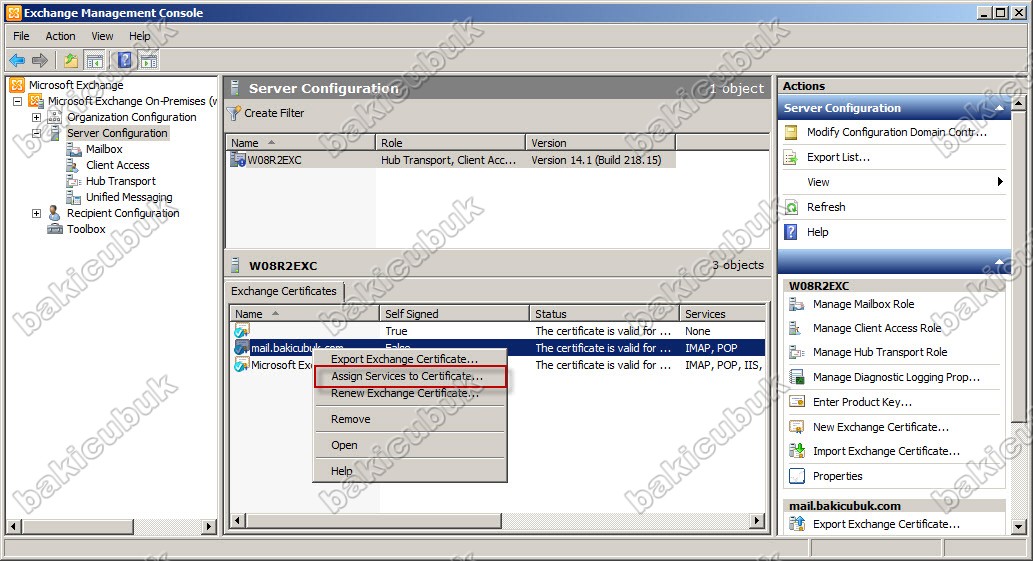
Task: Click the Actions pane scroll down arrow
Action: pyautogui.click(x=1019, y=527)
